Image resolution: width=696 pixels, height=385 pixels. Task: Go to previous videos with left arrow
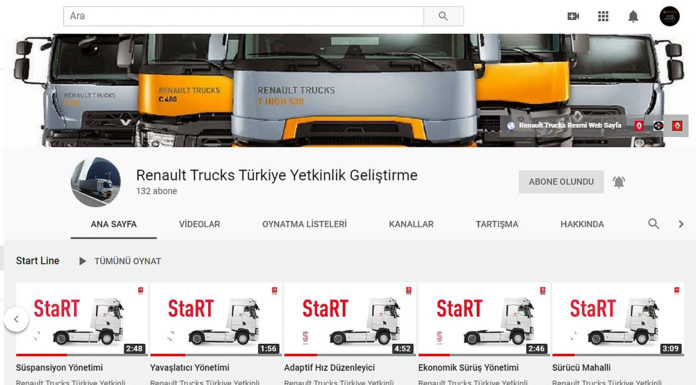(16, 319)
